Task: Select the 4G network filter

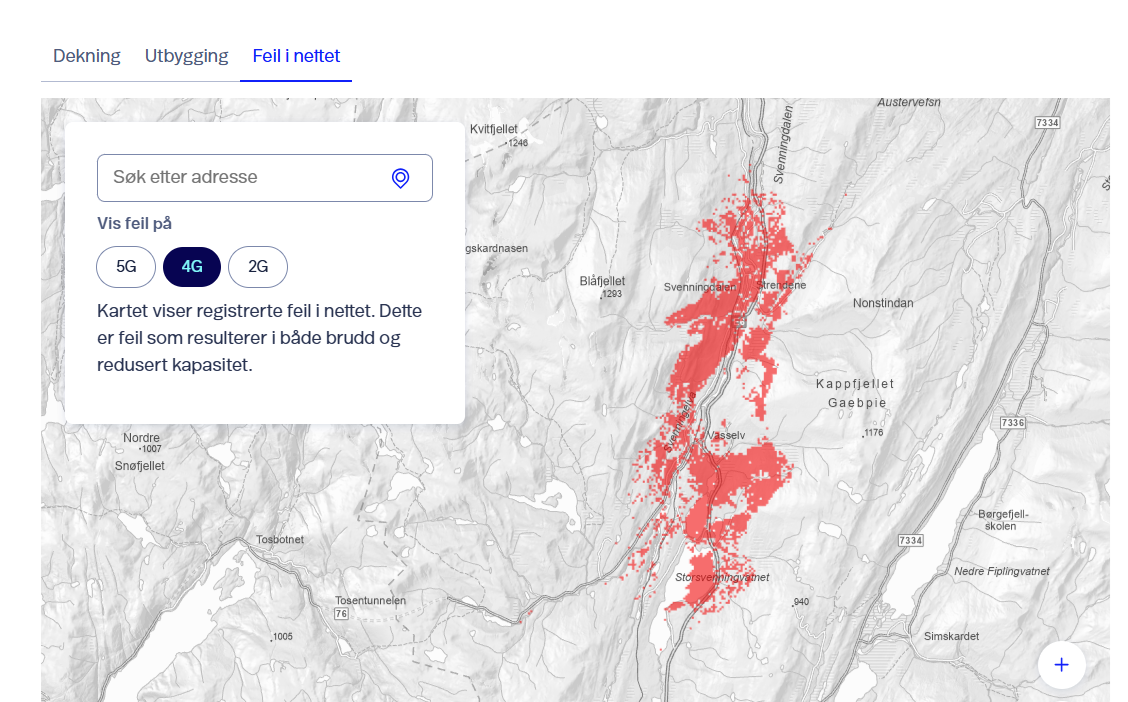Action: (192, 267)
